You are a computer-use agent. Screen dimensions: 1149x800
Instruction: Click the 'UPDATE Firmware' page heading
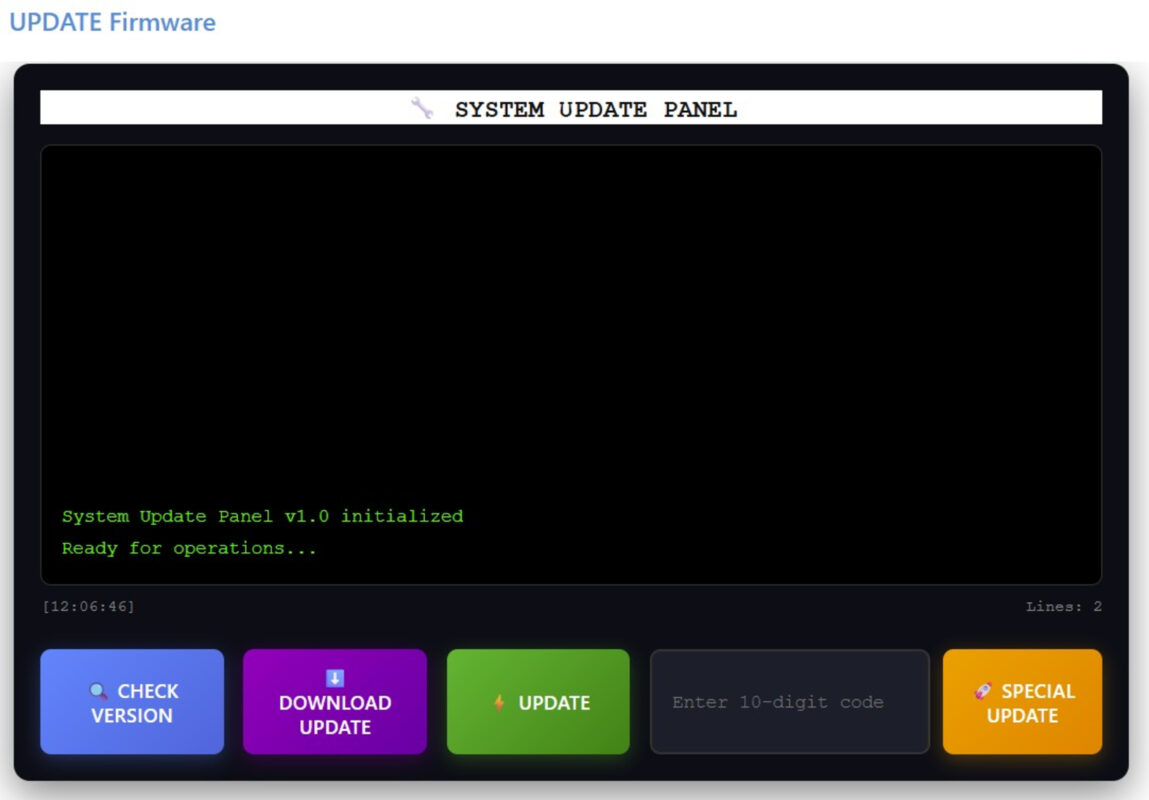[112, 22]
